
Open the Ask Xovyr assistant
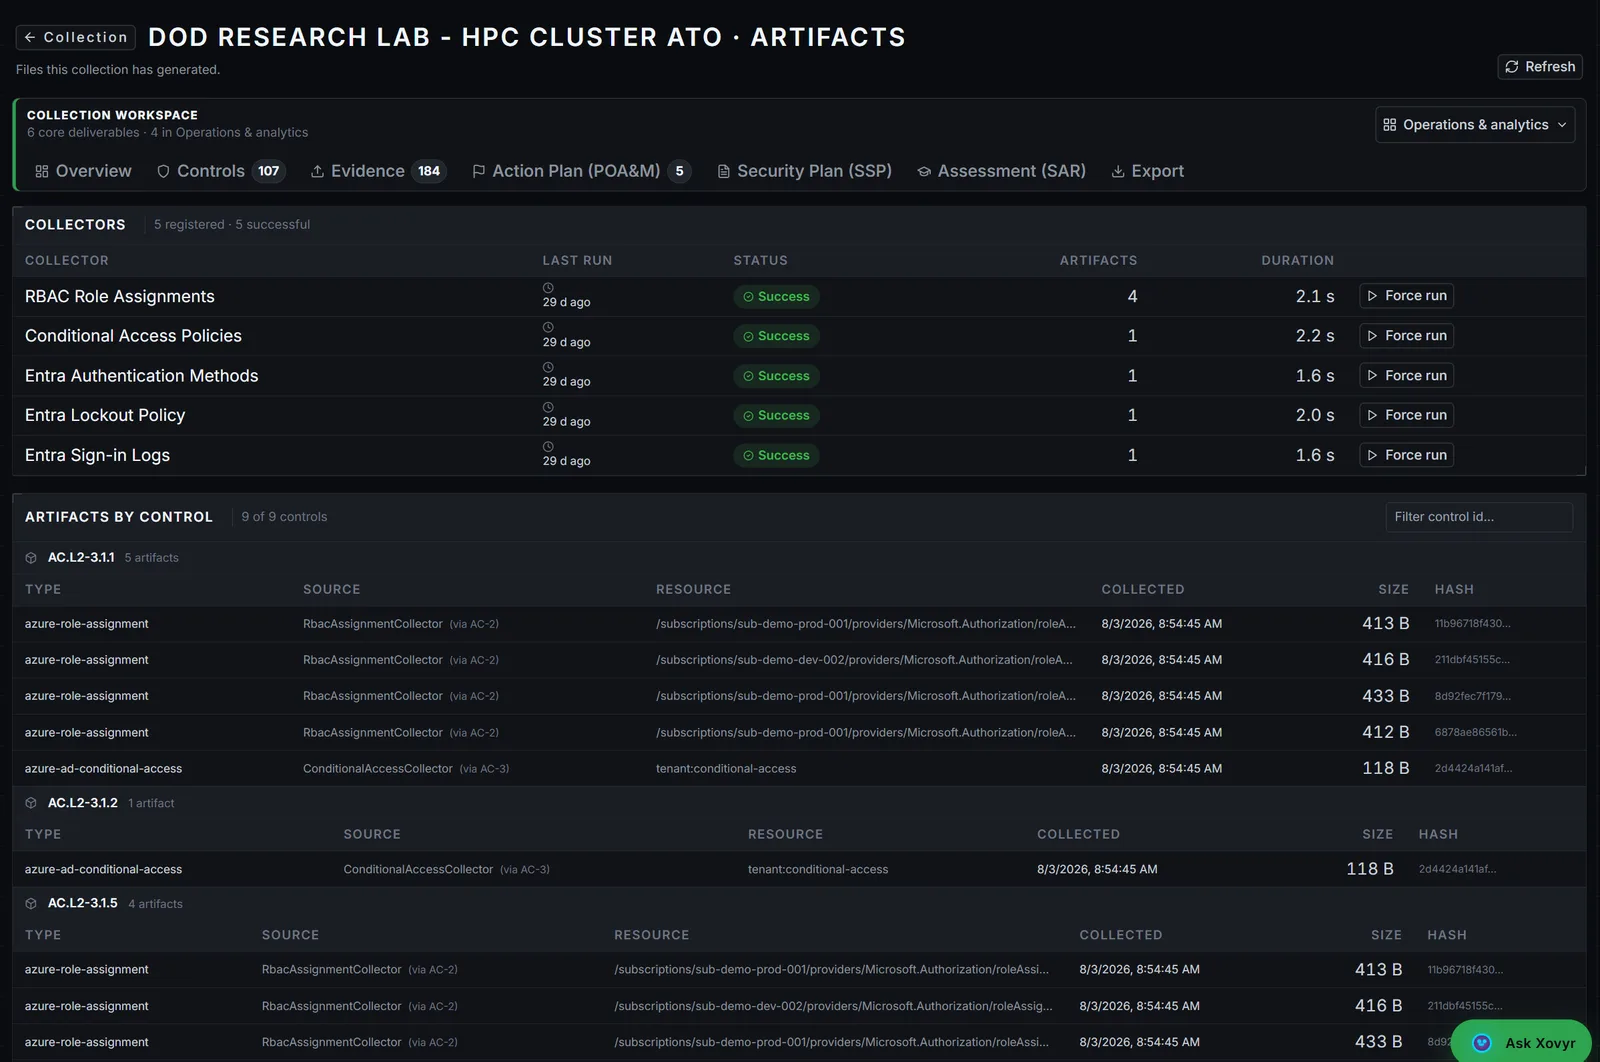(x=1521, y=1042)
